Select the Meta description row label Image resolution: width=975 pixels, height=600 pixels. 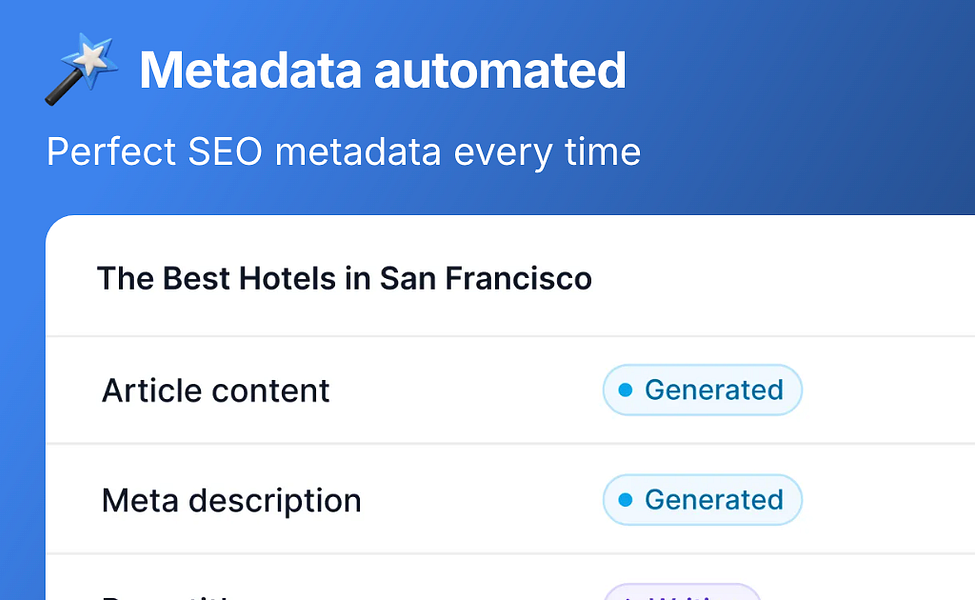pyautogui.click(x=231, y=500)
